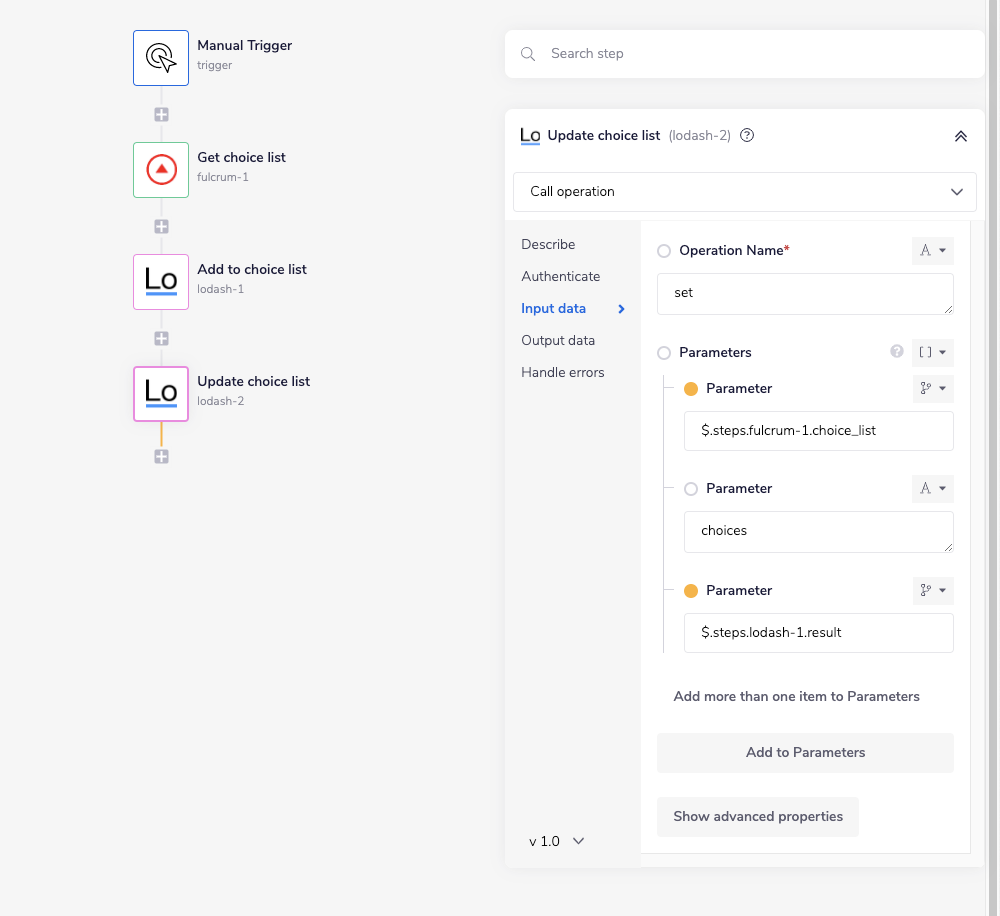Open the Add to choice list Lodash node
This screenshot has width=1000, height=916.
[x=161, y=281]
